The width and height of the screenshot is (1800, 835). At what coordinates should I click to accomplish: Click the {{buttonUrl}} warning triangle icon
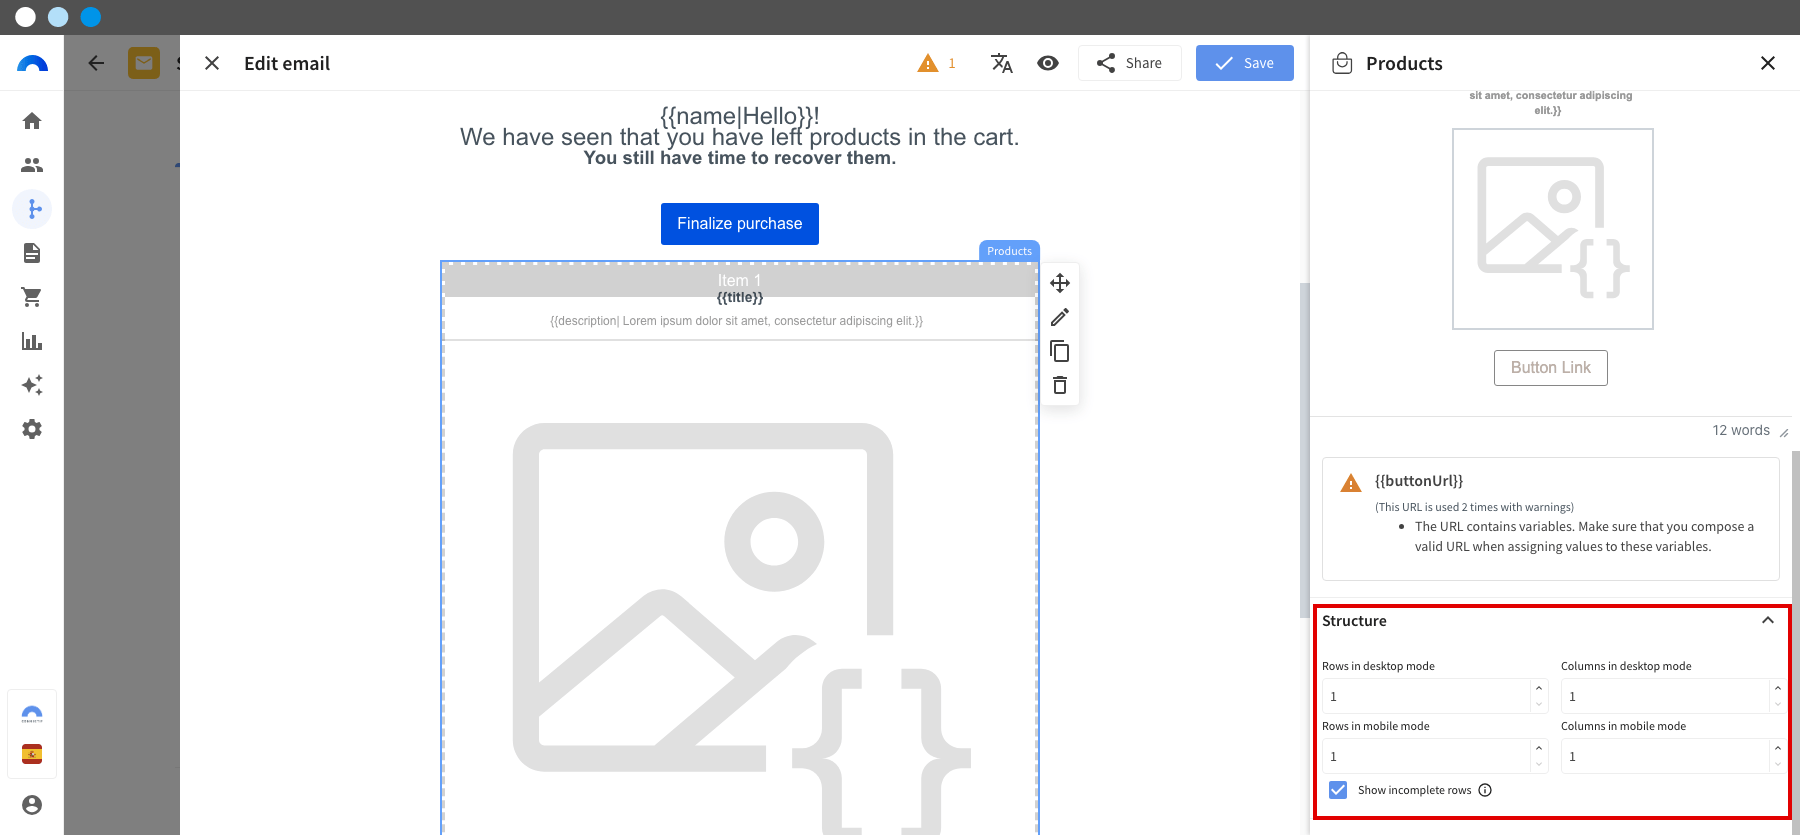1351,483
